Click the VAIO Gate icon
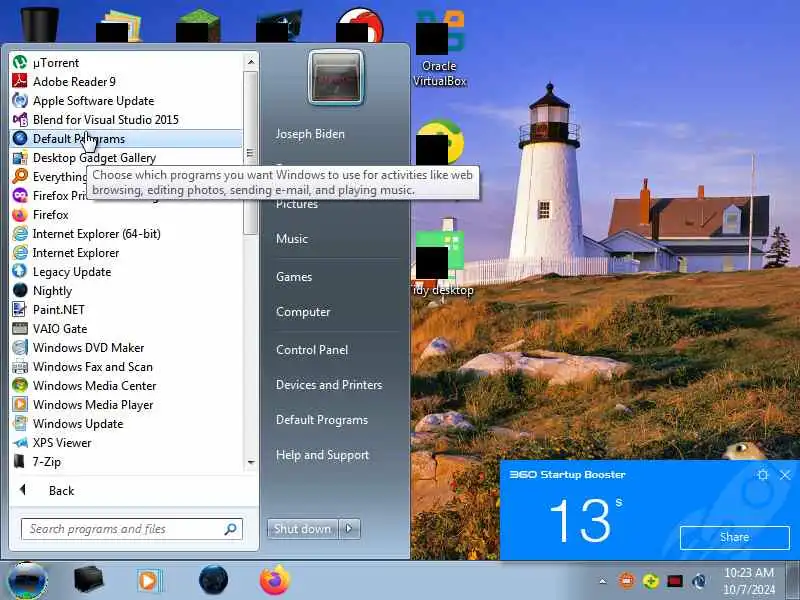This screenshot has width=800, height=600. pyautogui.click(x=20, y=329)
